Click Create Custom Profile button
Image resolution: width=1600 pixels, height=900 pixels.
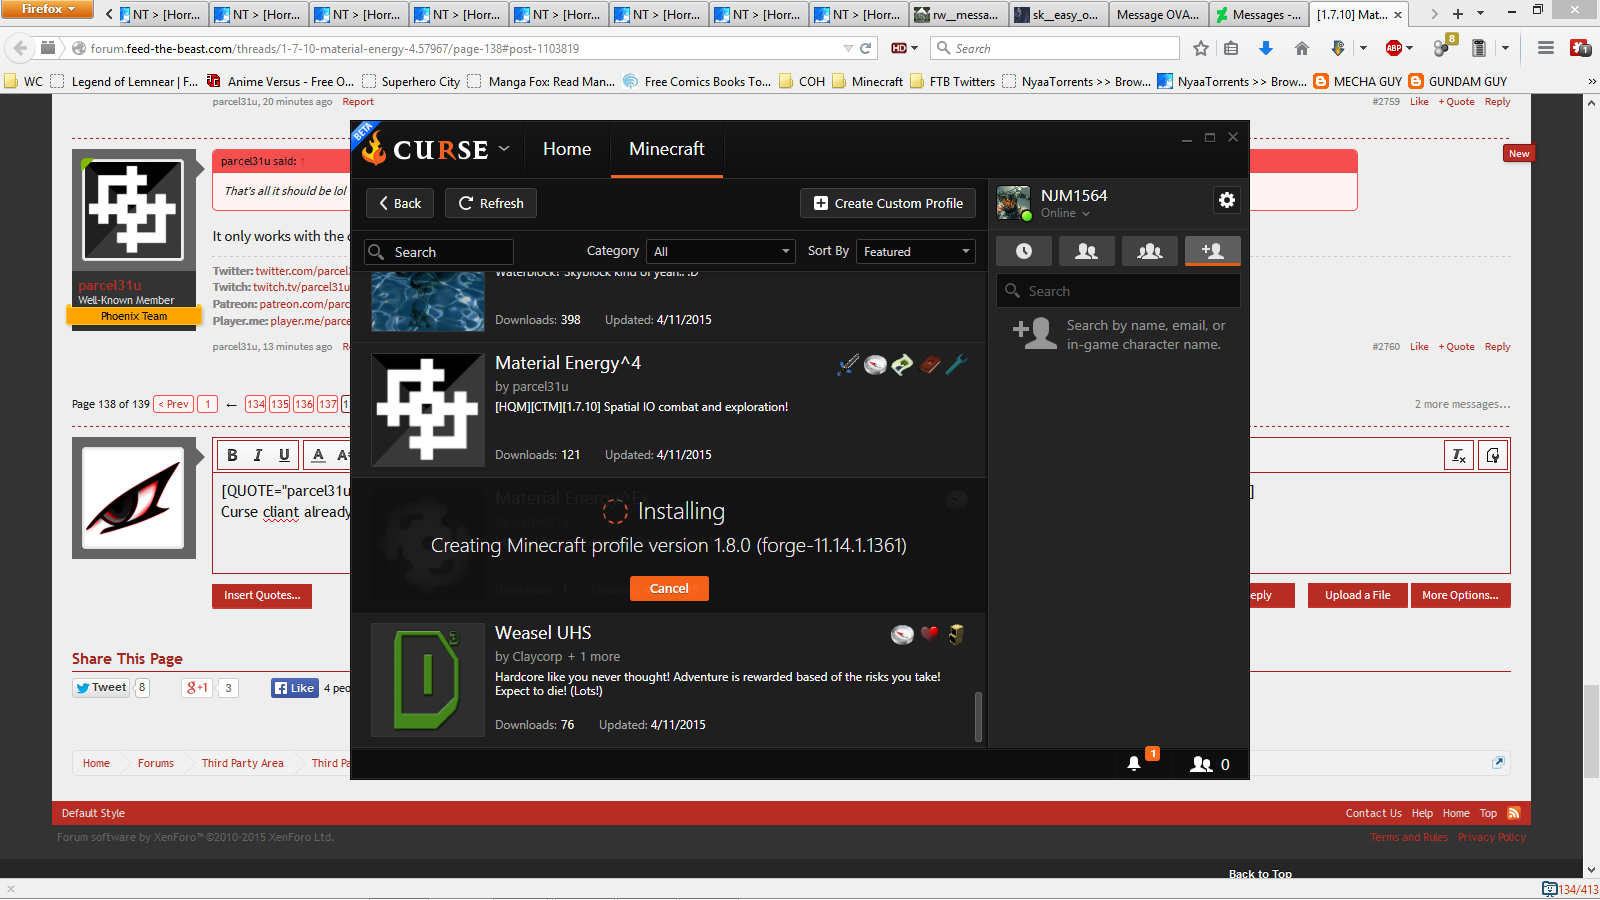pyautogui.click(x=888, y=203)
